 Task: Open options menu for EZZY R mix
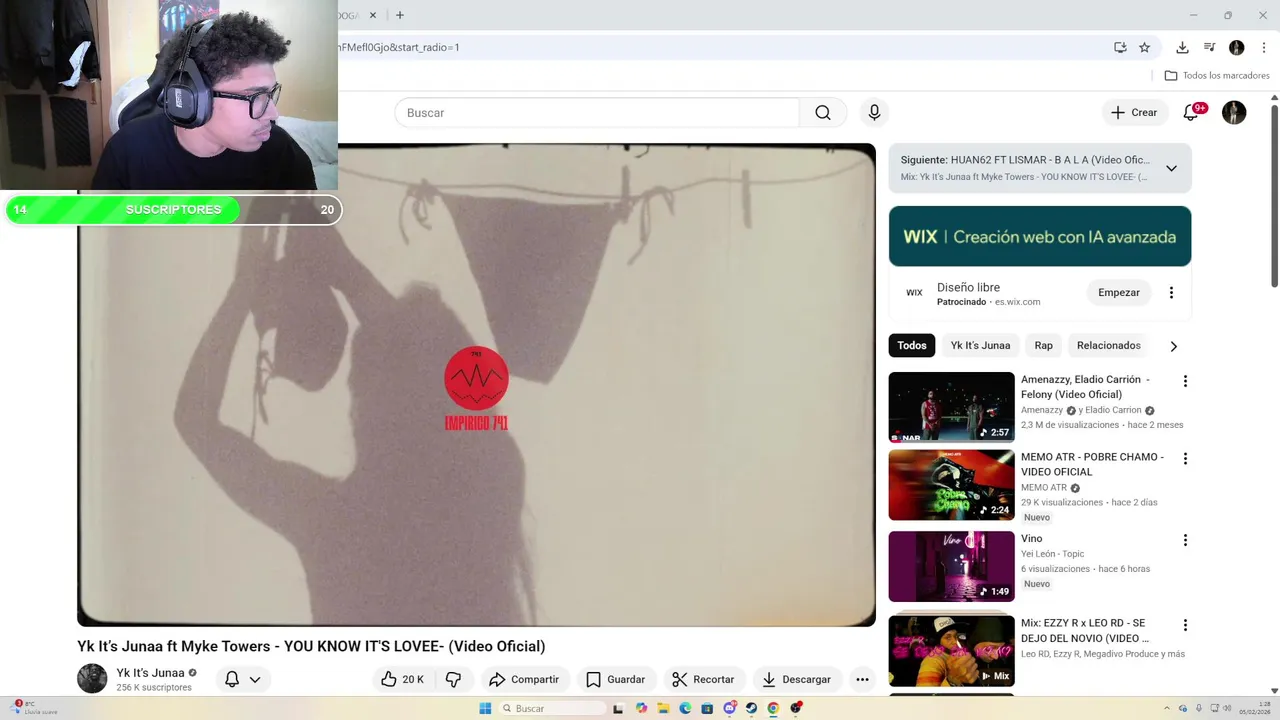(1185, 625)
